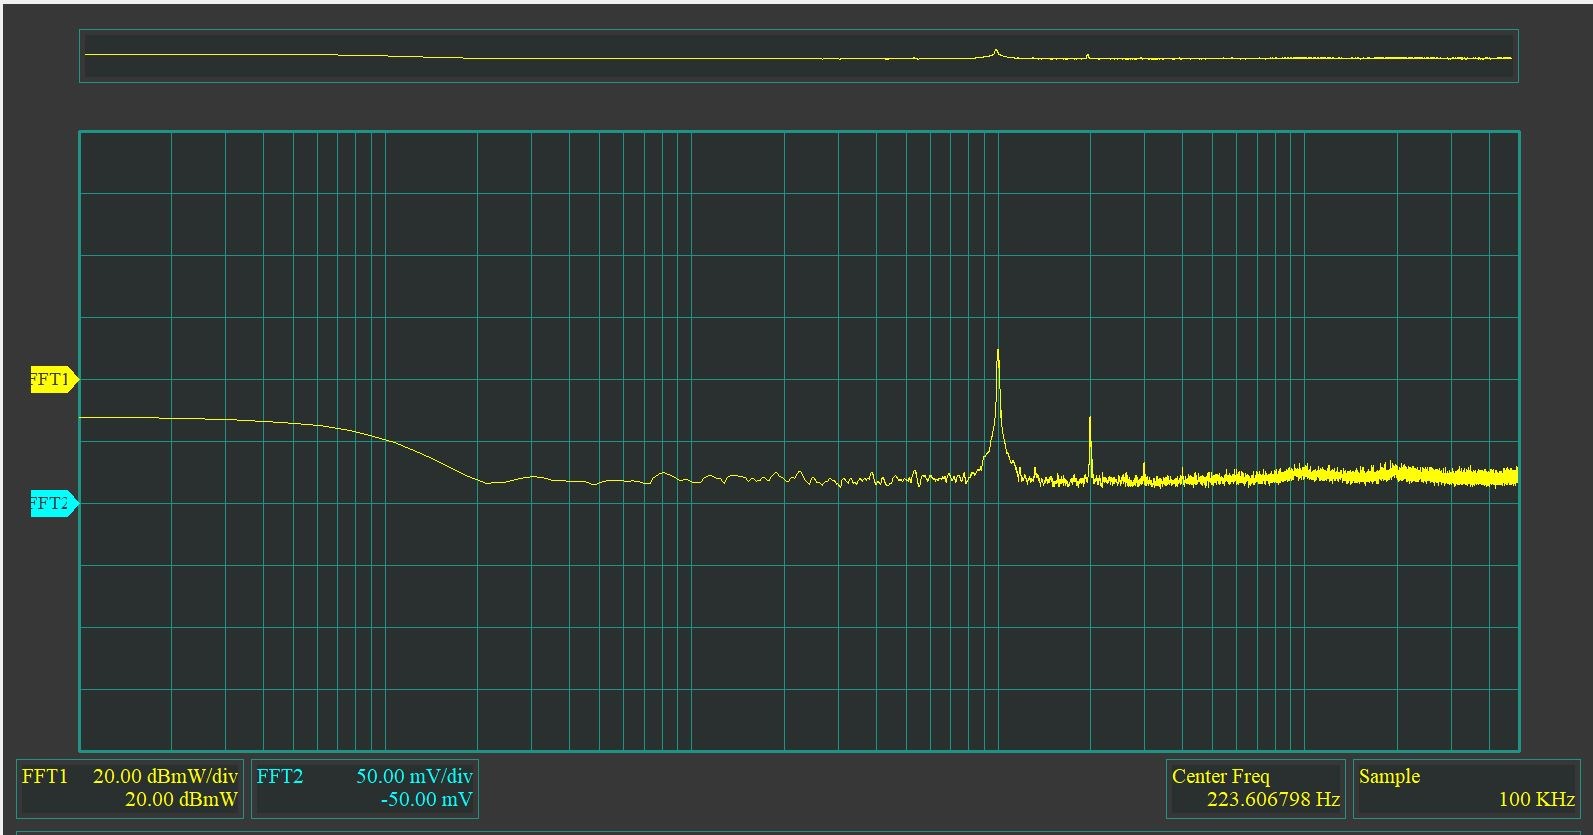Click the 50.00 mV/div value
The height and width of the screenshot is (835, 1593).
click(414, 776)
